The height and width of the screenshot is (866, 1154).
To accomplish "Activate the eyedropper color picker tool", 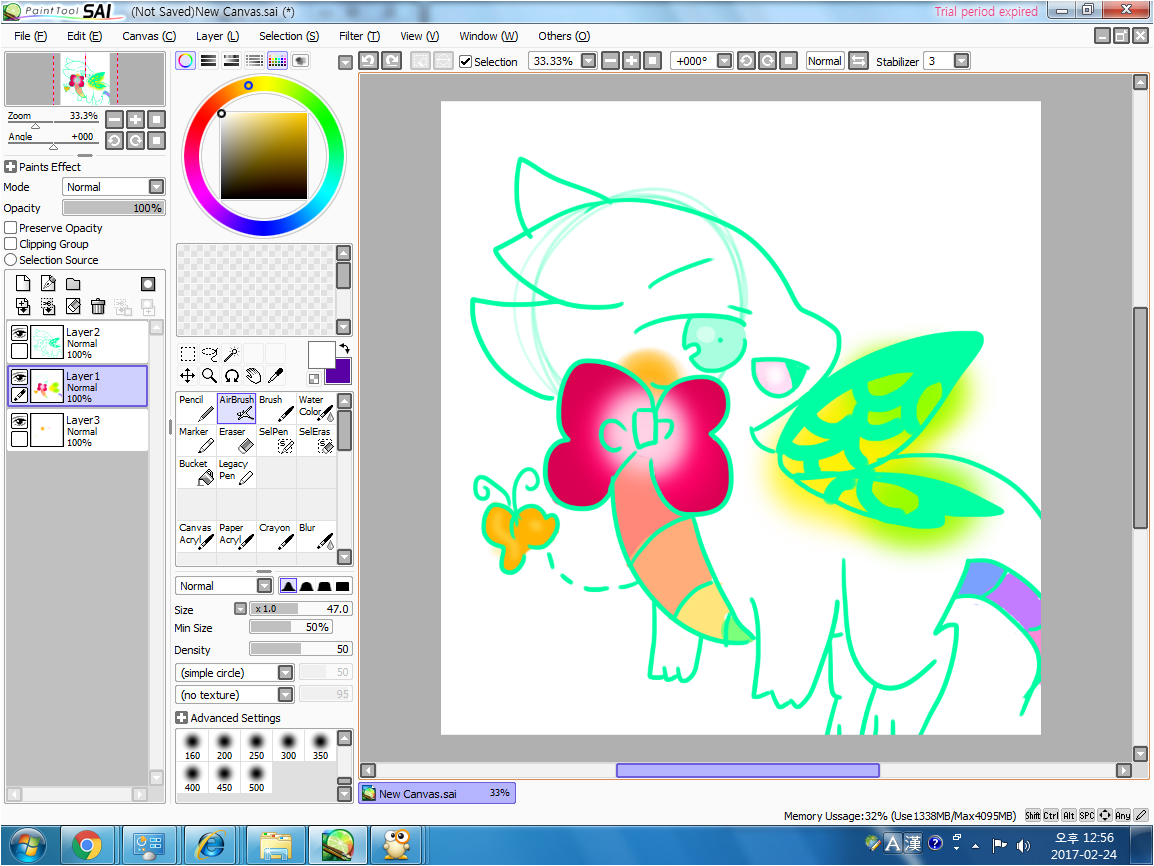I will click(x=275, y=376).
